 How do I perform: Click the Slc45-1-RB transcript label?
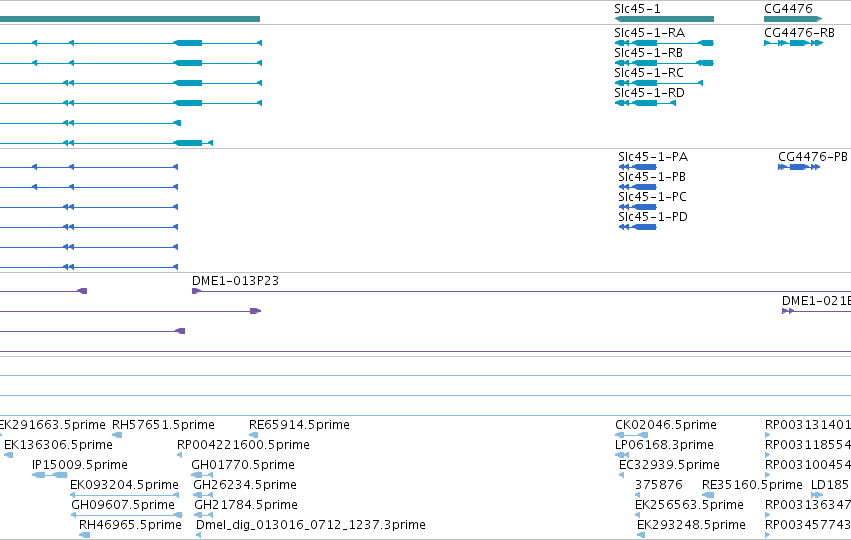tap(648, 53)
